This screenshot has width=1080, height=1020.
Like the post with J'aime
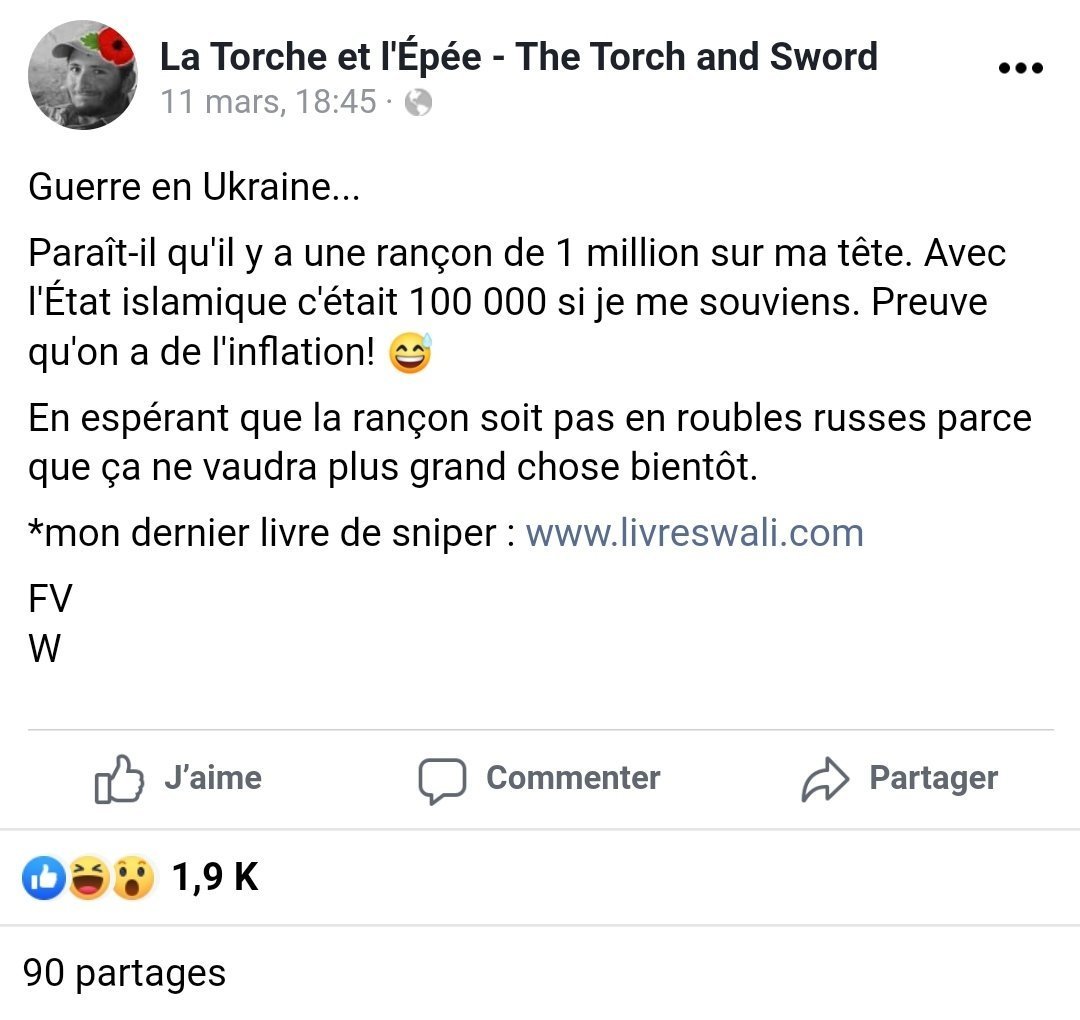178,779
